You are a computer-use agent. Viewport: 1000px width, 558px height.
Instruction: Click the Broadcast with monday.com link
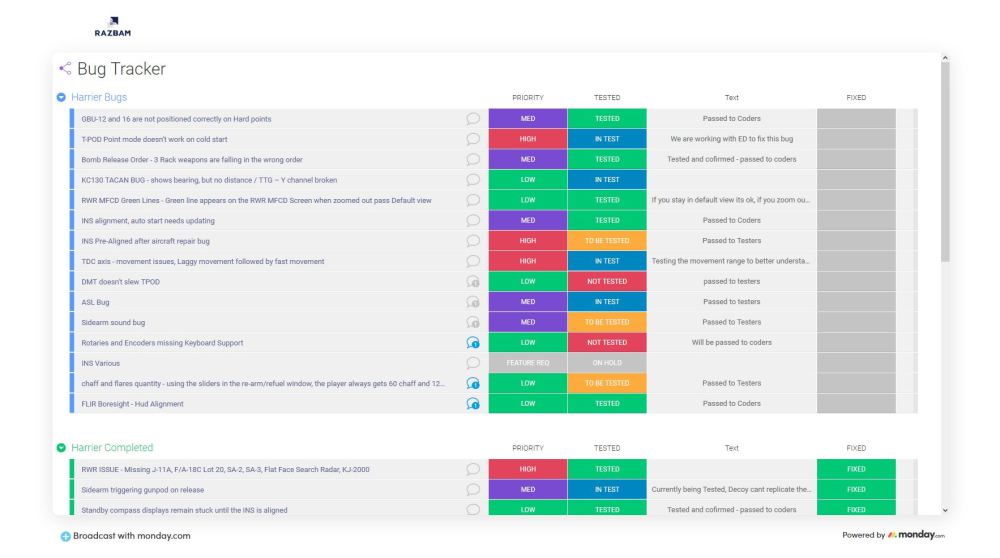[x=125, y=535]
